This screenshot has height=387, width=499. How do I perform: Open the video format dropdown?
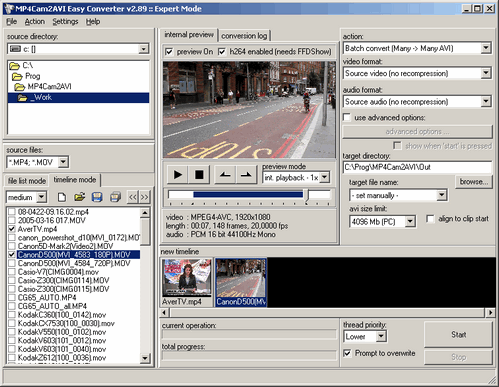[x=486, y=73]
